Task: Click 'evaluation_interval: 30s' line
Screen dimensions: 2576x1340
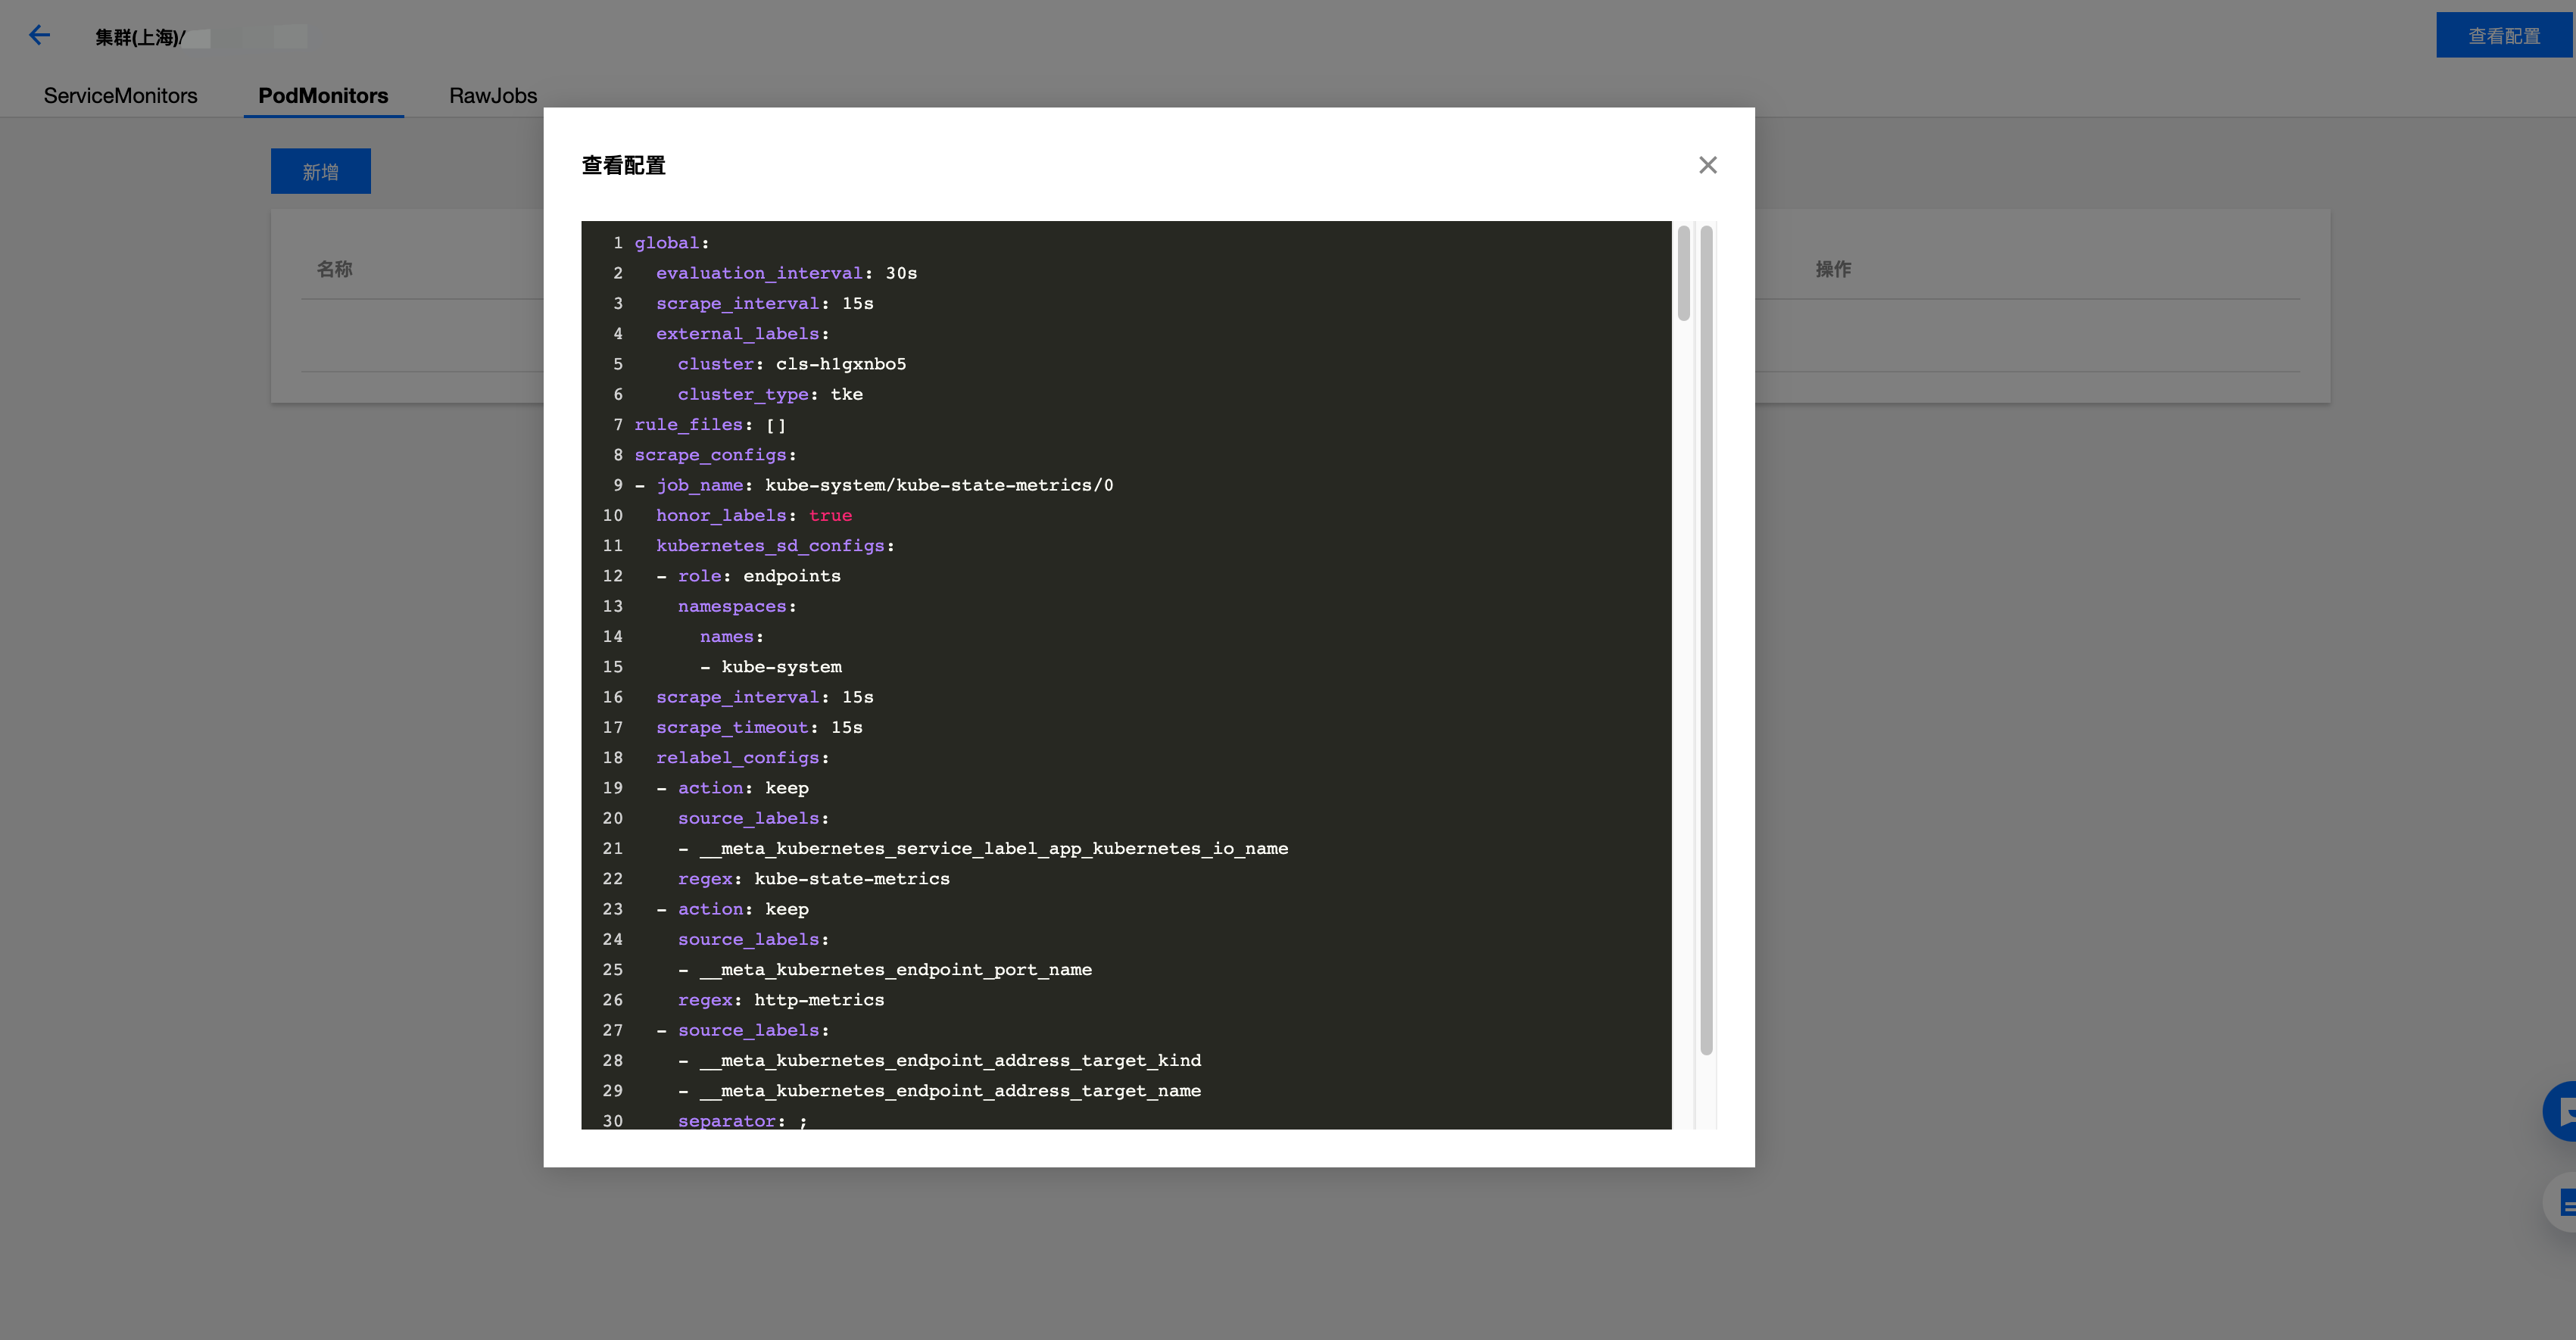Action: [786, 273]
